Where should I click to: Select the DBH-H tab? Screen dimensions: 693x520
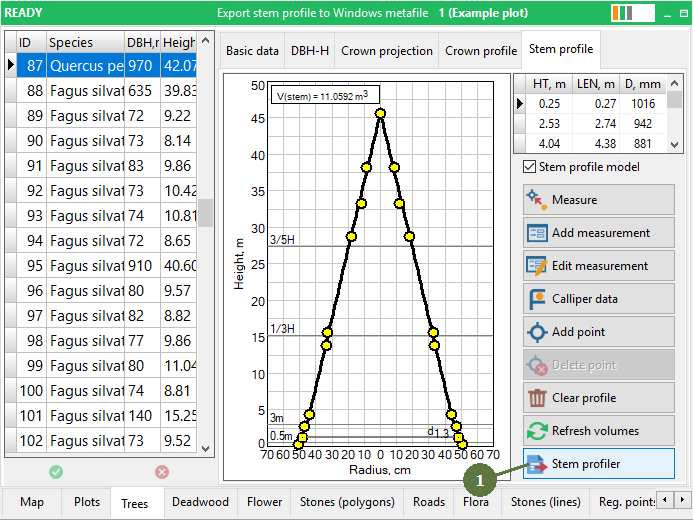(x=310, y=51)
